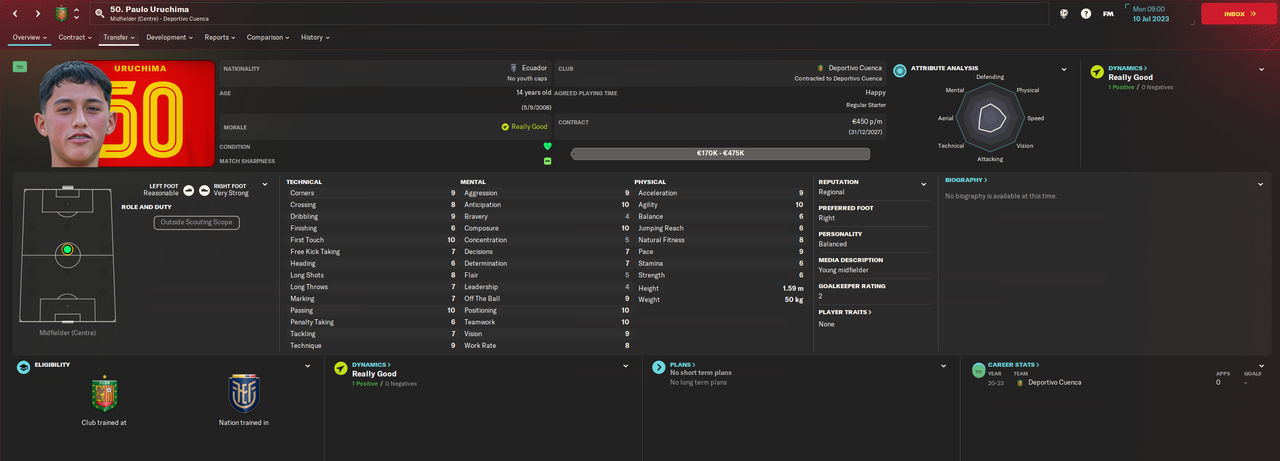Open the trophy/headset icon in the top bar
Screen dimensions: 1280x461
(1065, 14)
